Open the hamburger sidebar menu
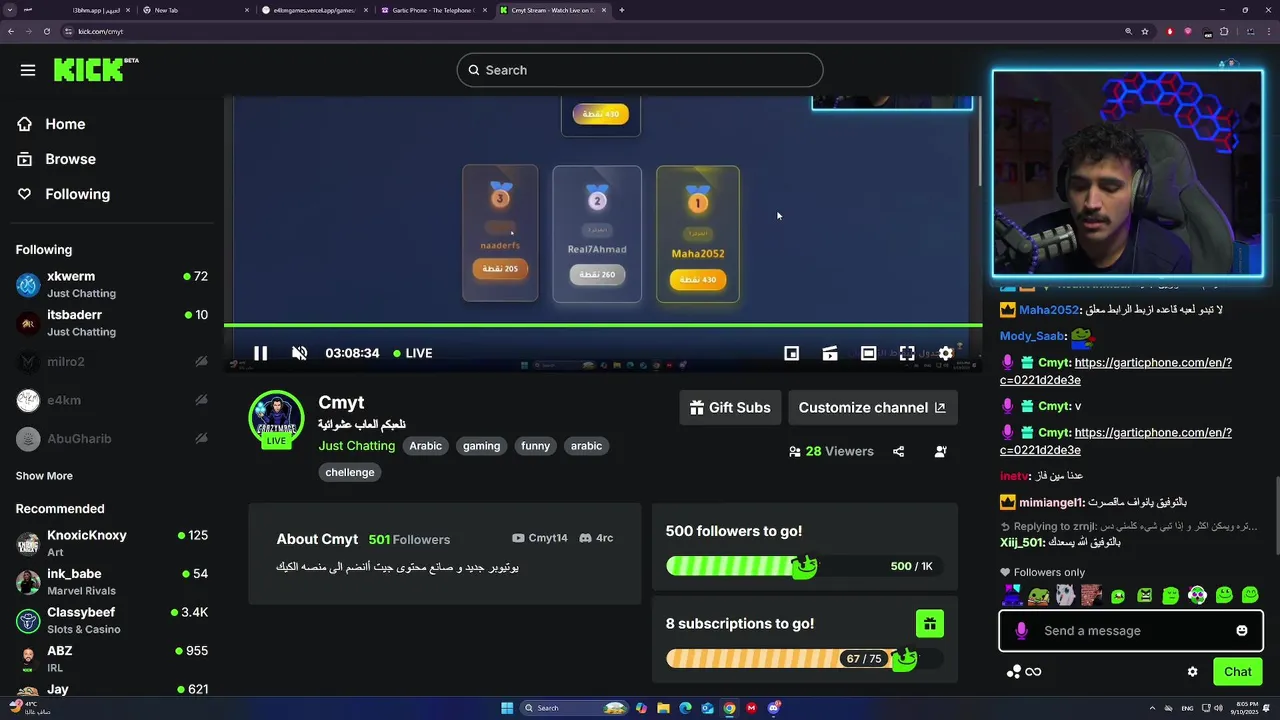This screenshot has height=720, width=1280. tap(28, 70)
